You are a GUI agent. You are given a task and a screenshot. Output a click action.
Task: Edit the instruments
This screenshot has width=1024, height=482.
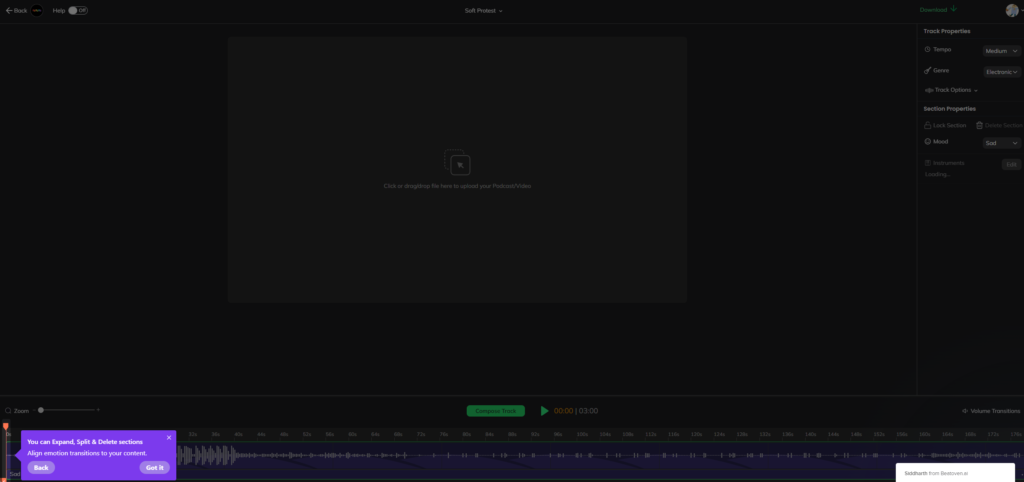tap(1011, 165)
